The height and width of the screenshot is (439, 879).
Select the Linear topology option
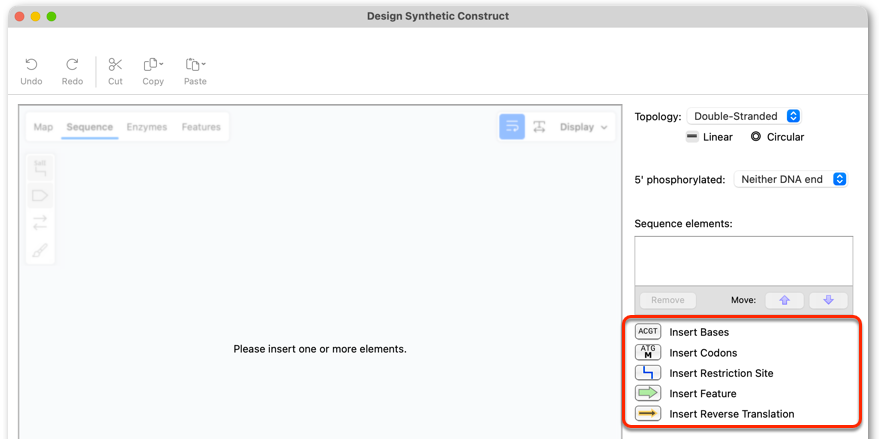710,137
